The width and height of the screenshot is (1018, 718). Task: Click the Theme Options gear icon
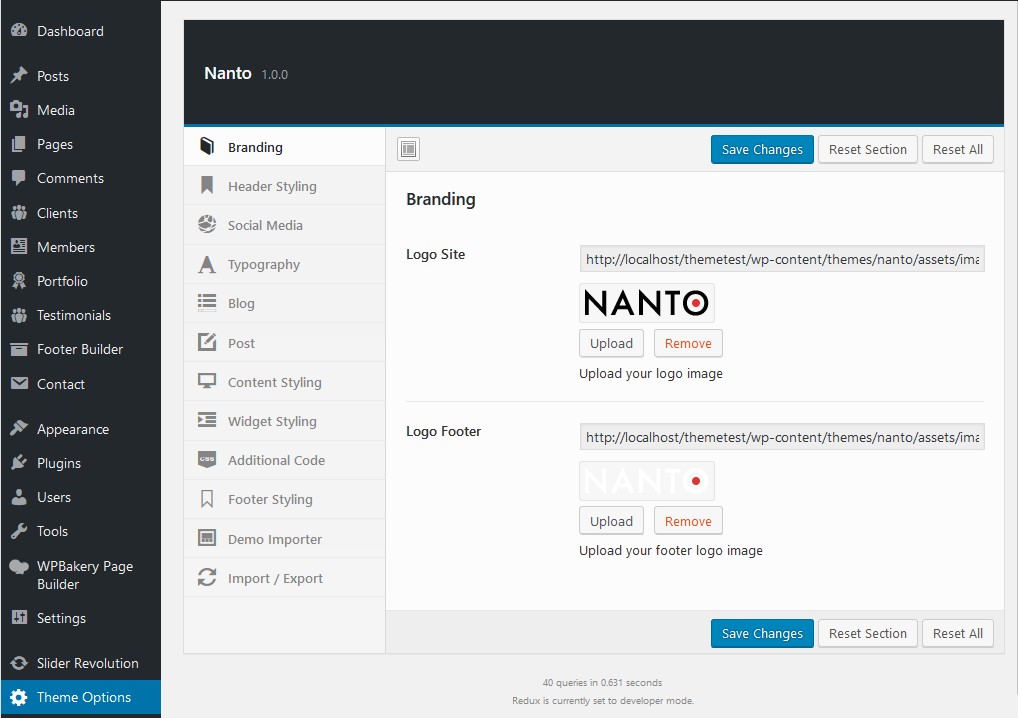(x=19, y=698)
